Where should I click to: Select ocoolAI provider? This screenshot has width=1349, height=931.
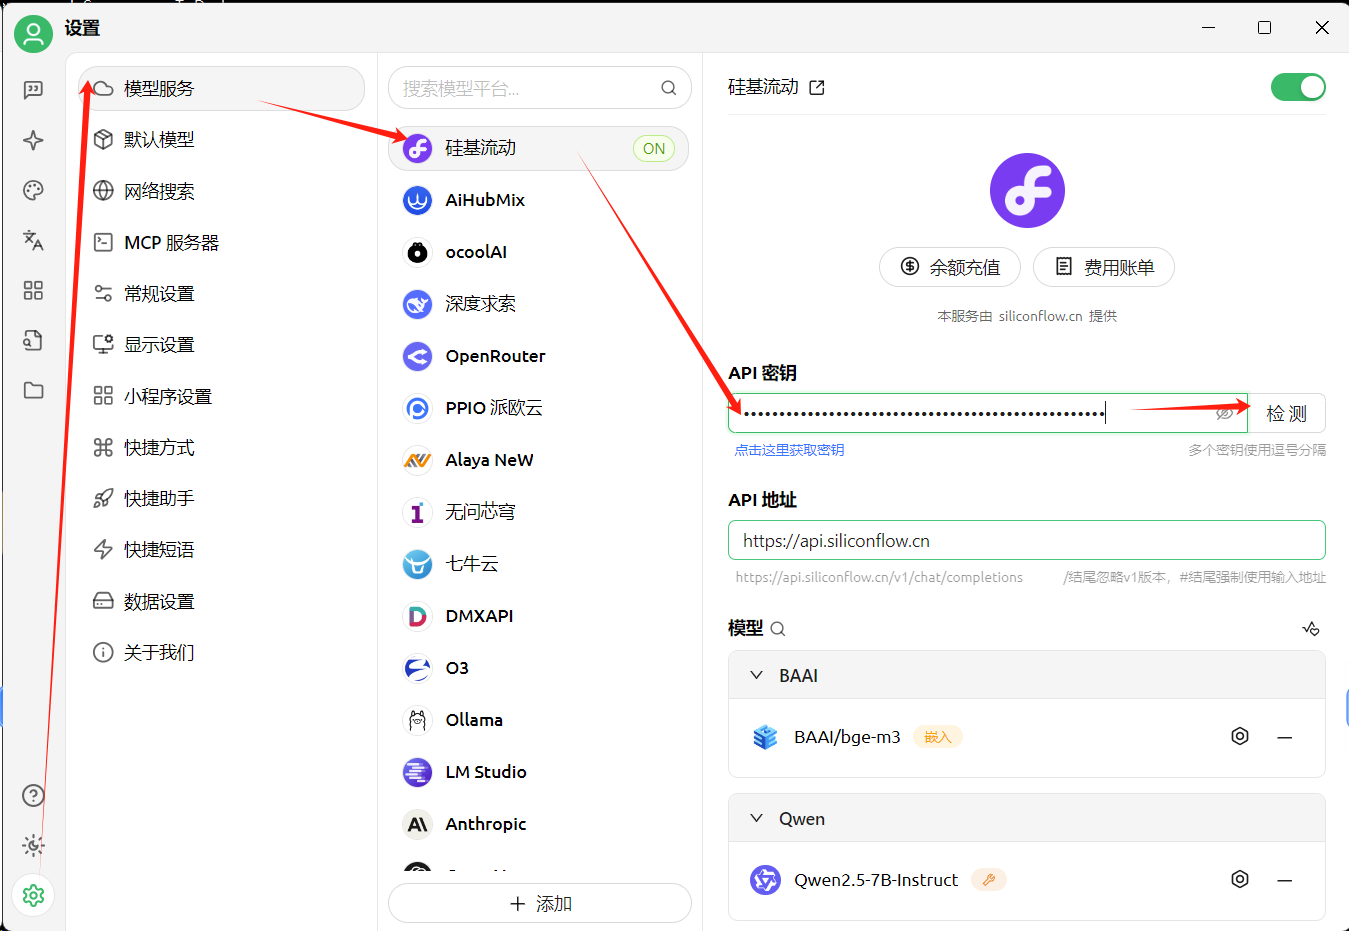(539, 252)
